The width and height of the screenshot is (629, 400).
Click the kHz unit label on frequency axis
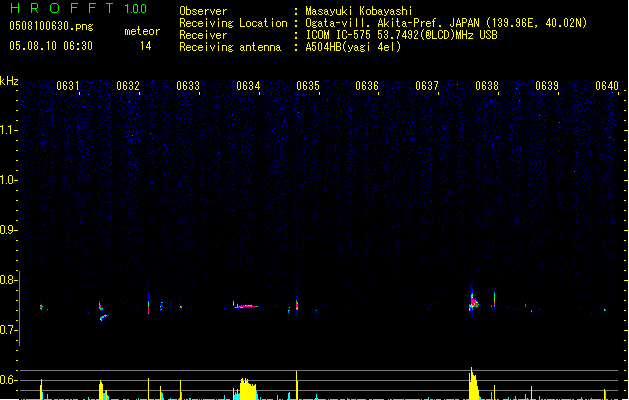[9, 81]
